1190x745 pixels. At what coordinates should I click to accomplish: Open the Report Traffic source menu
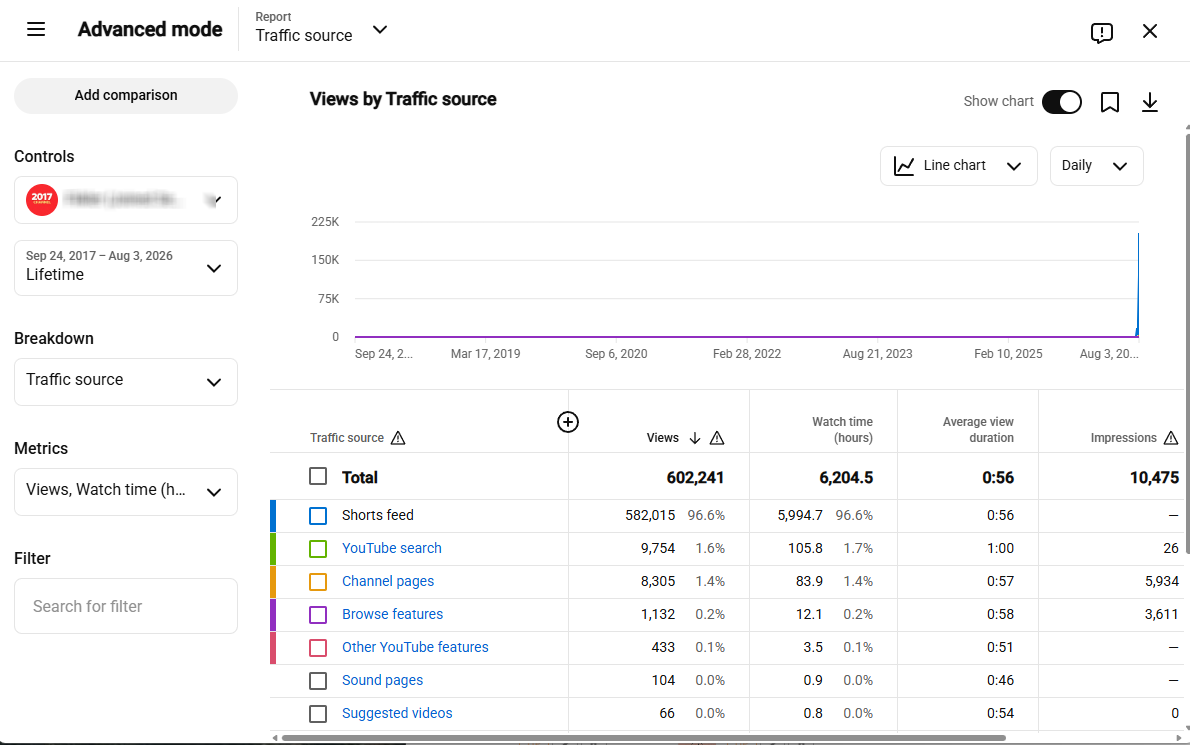click(x=321, y=30)
